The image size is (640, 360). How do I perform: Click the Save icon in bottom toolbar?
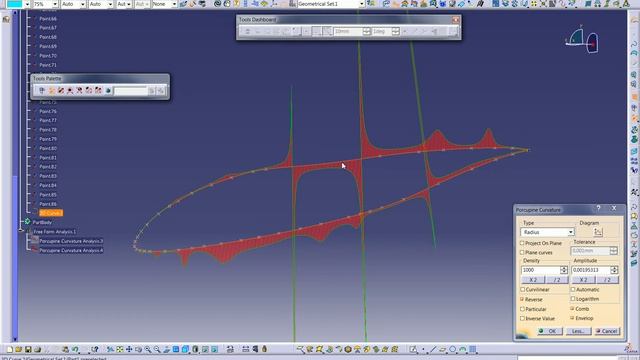pos(28,349)
